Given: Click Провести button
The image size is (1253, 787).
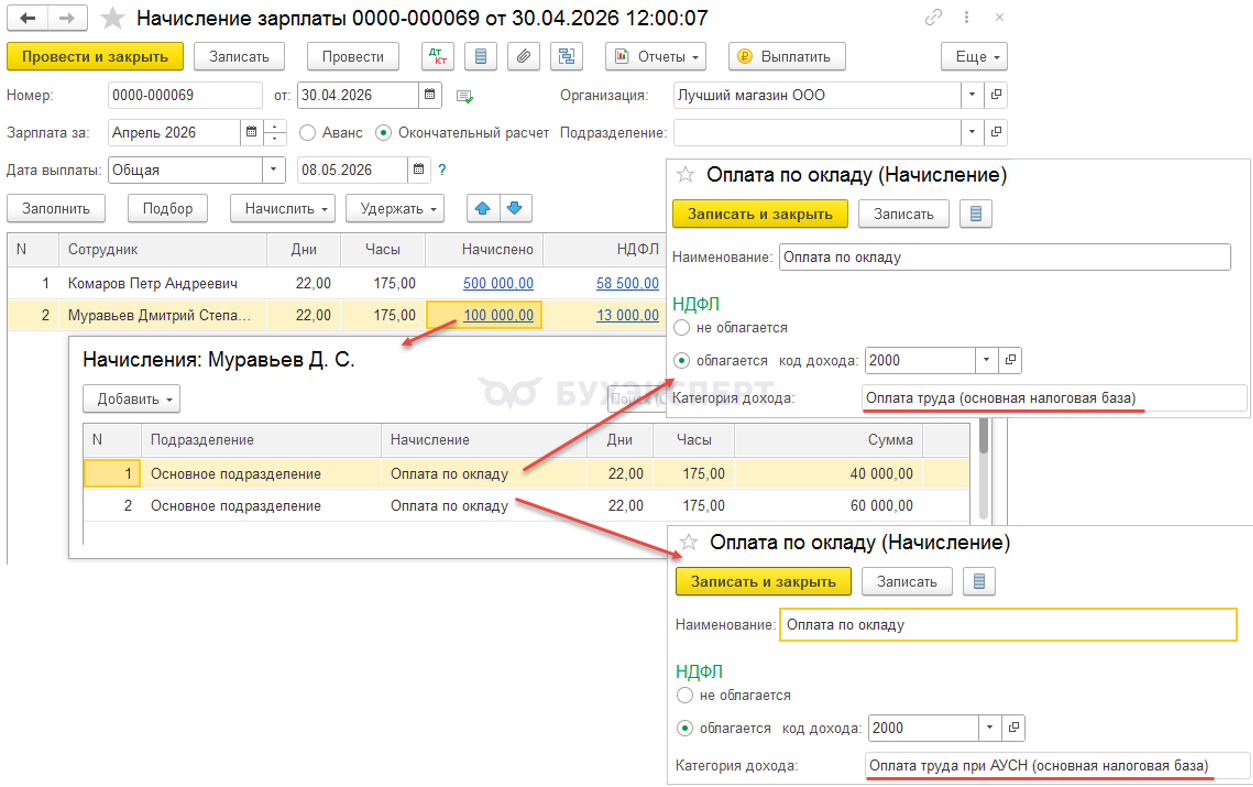Looking at the screenshot, I should 353,56.
